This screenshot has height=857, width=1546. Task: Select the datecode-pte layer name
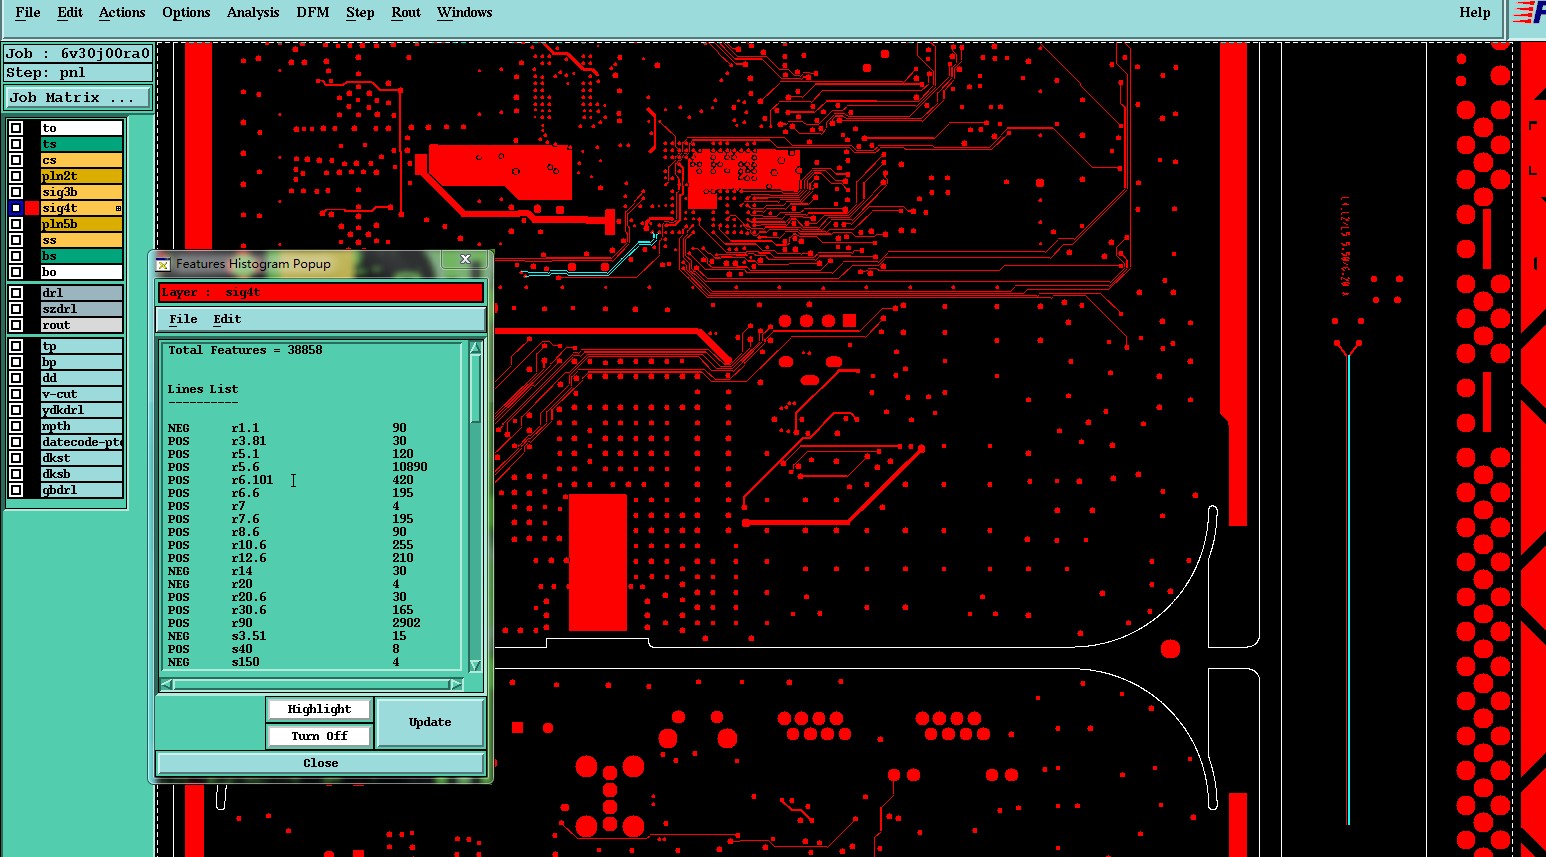point(81,442)
